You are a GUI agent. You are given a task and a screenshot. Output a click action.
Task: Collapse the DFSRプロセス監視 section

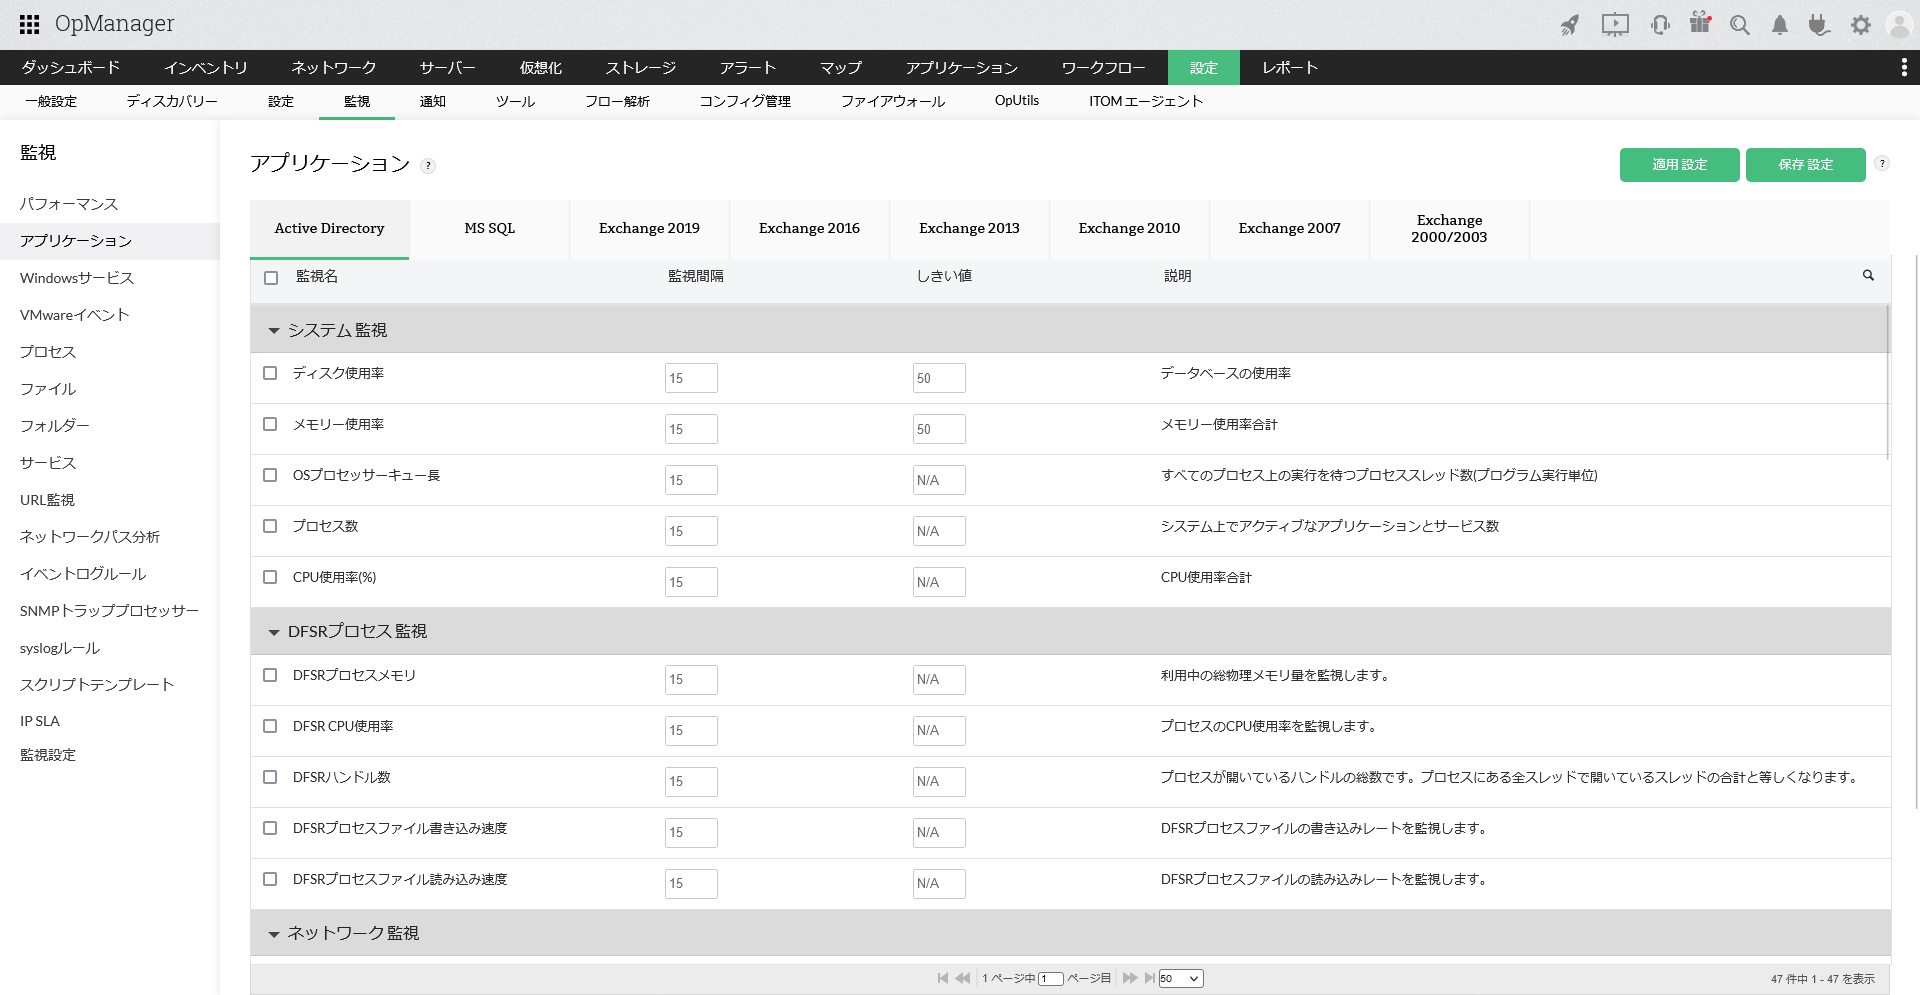(x=273, y=632)
